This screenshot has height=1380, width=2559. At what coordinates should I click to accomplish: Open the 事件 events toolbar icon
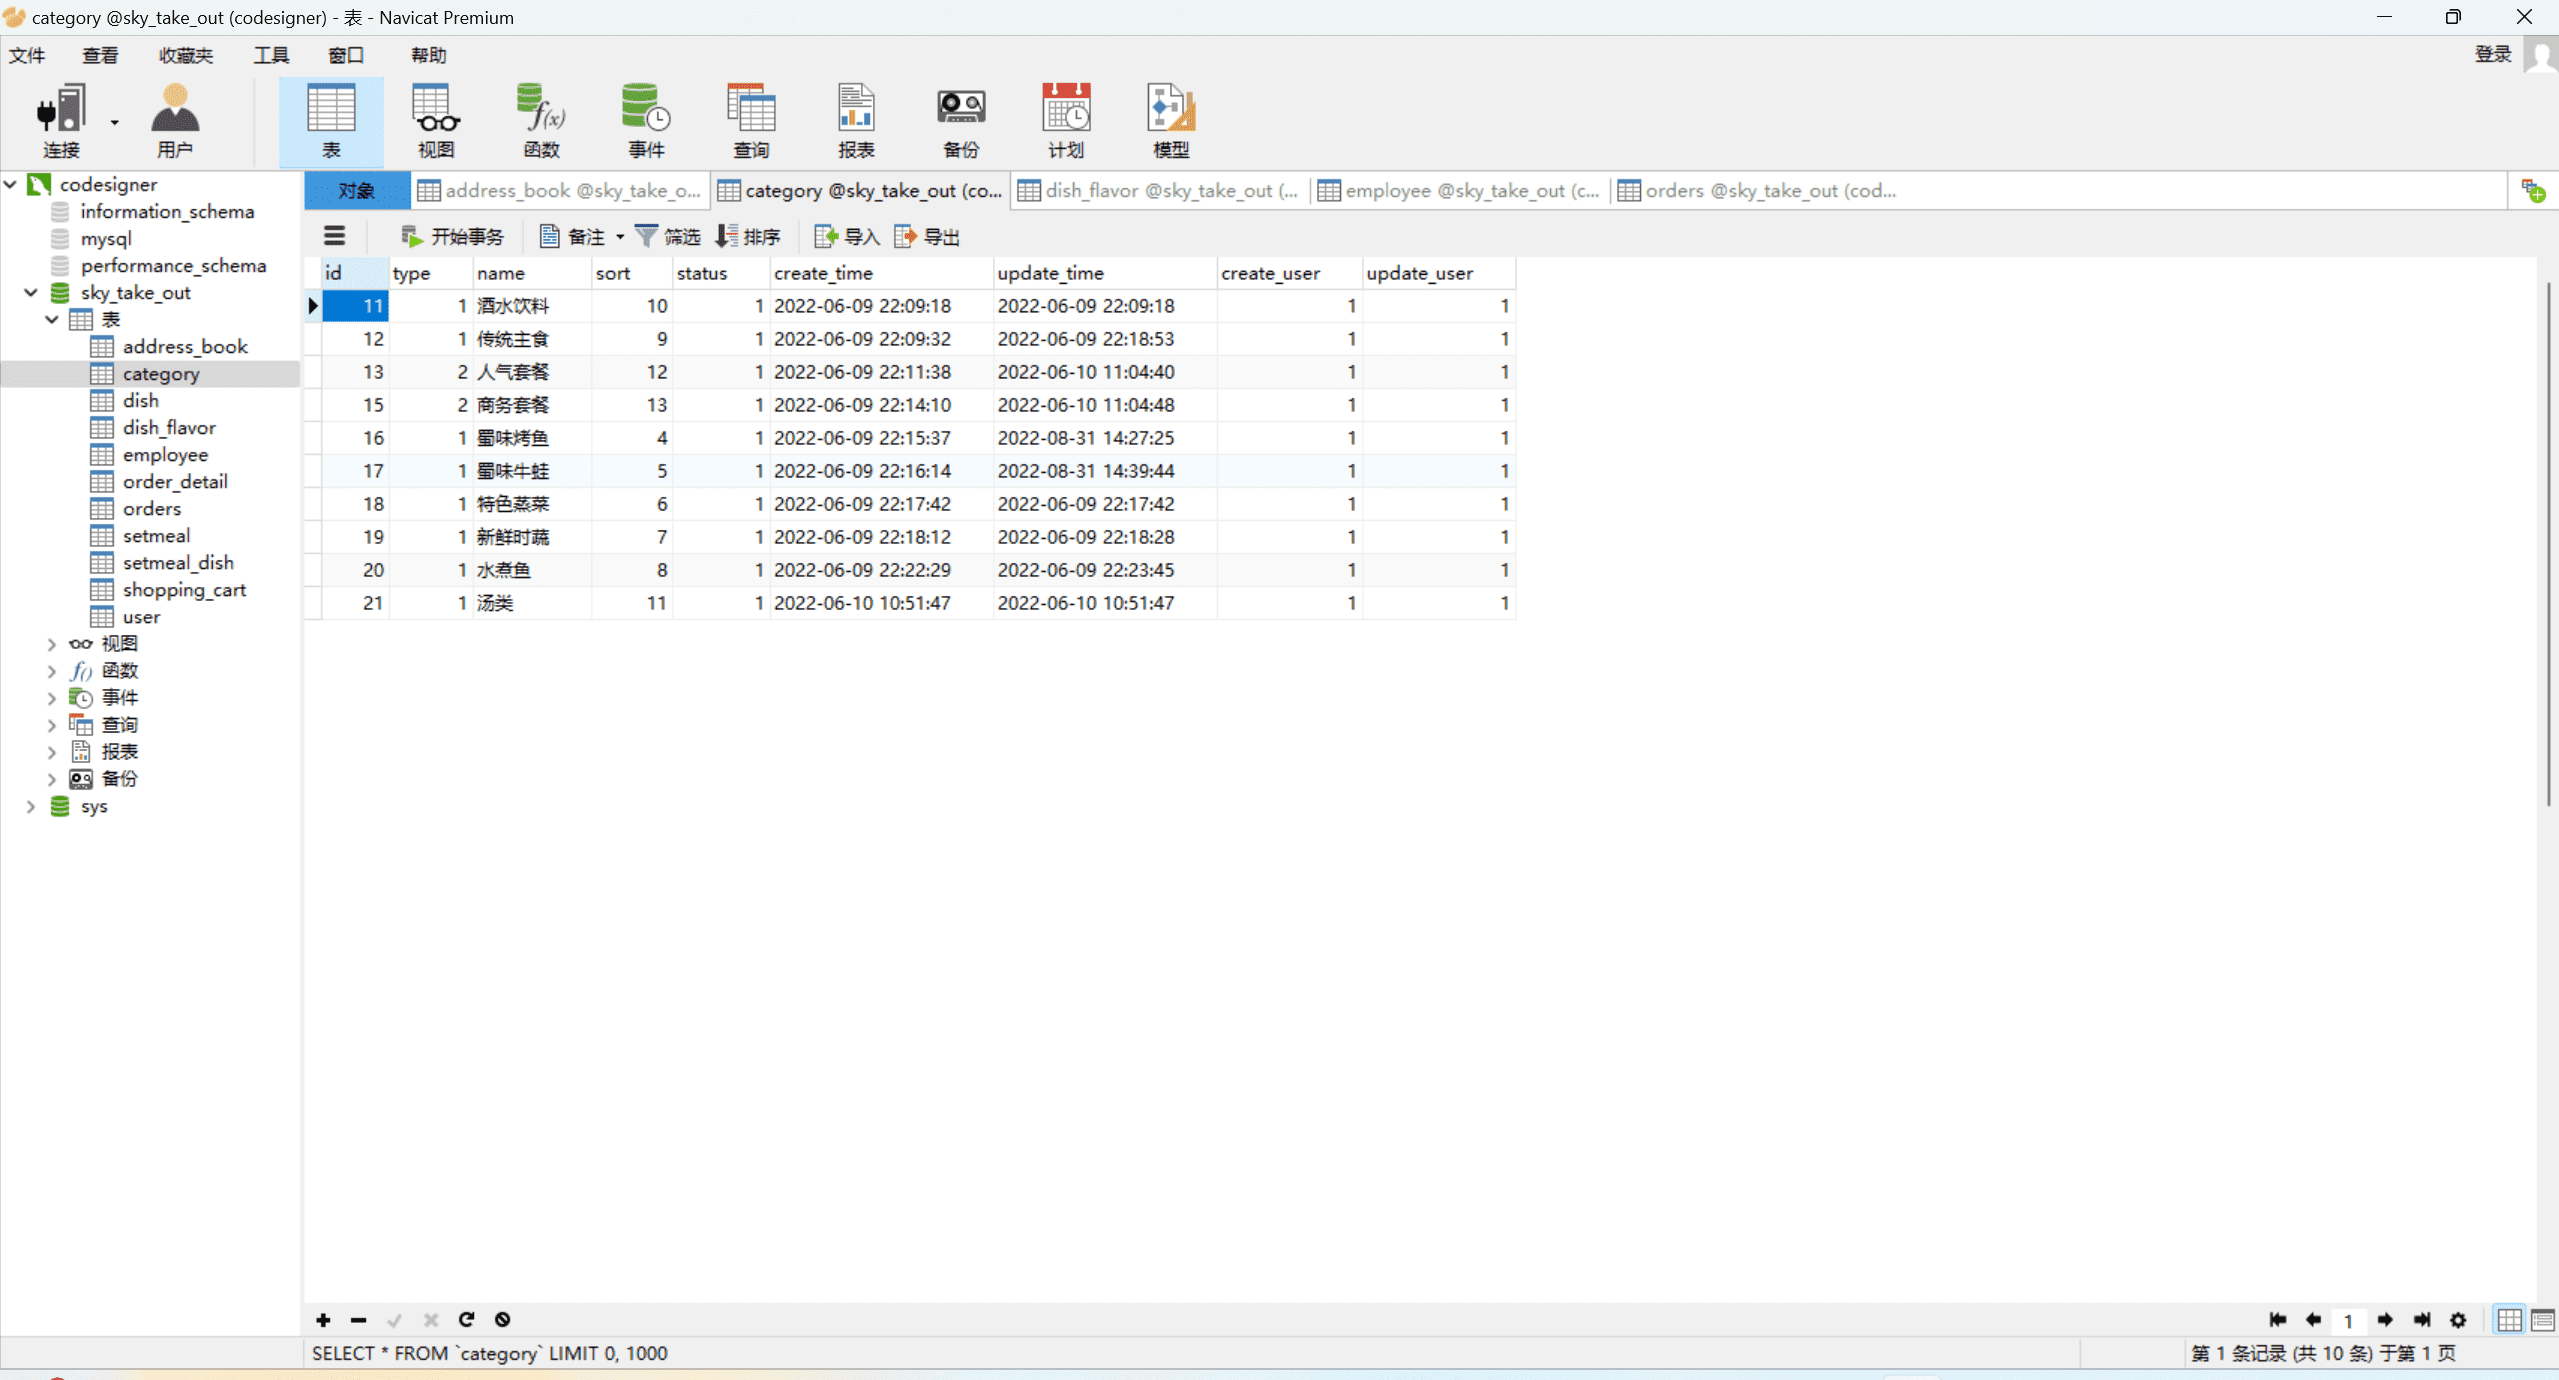(x=646, y=121)
